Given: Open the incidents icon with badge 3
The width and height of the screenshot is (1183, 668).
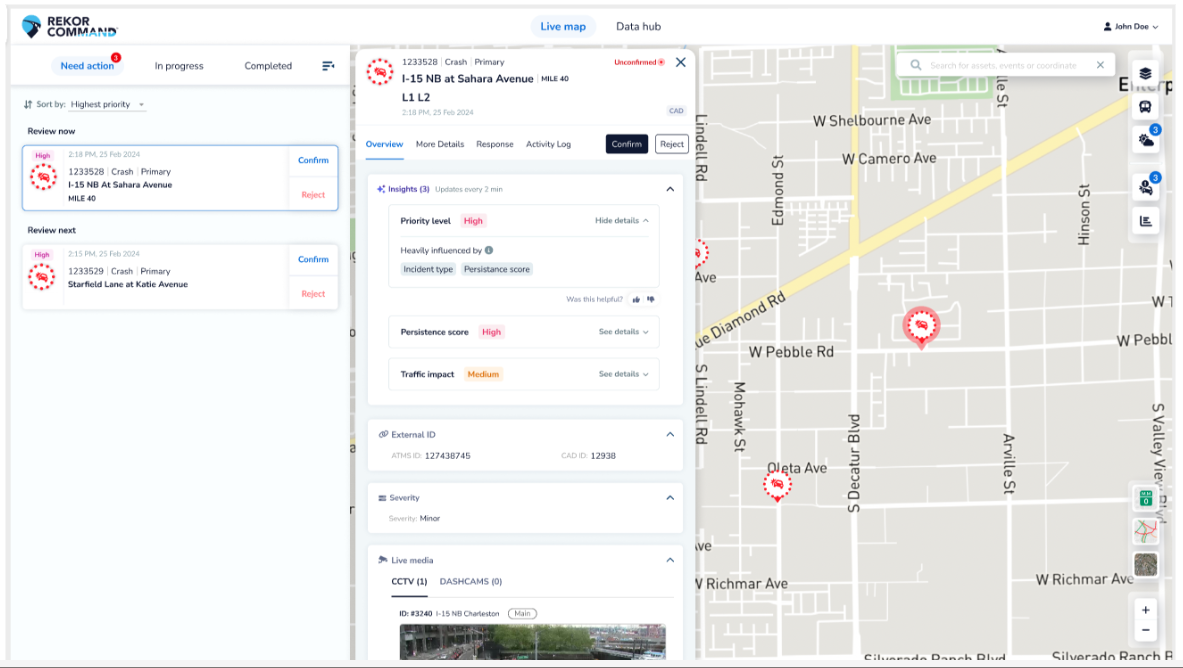Looking at the screenshot, I should tap(1146, 187).
